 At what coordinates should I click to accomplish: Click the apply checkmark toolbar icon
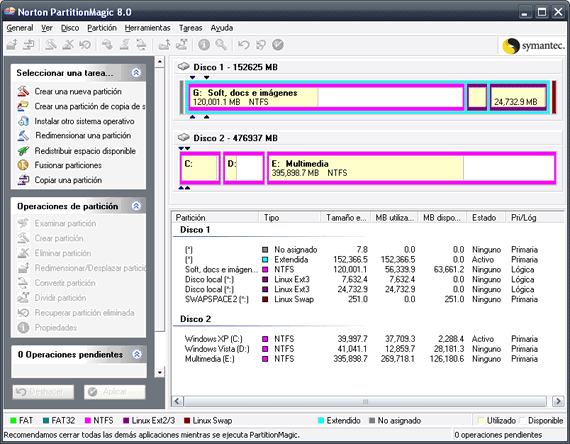click(278, 45)
